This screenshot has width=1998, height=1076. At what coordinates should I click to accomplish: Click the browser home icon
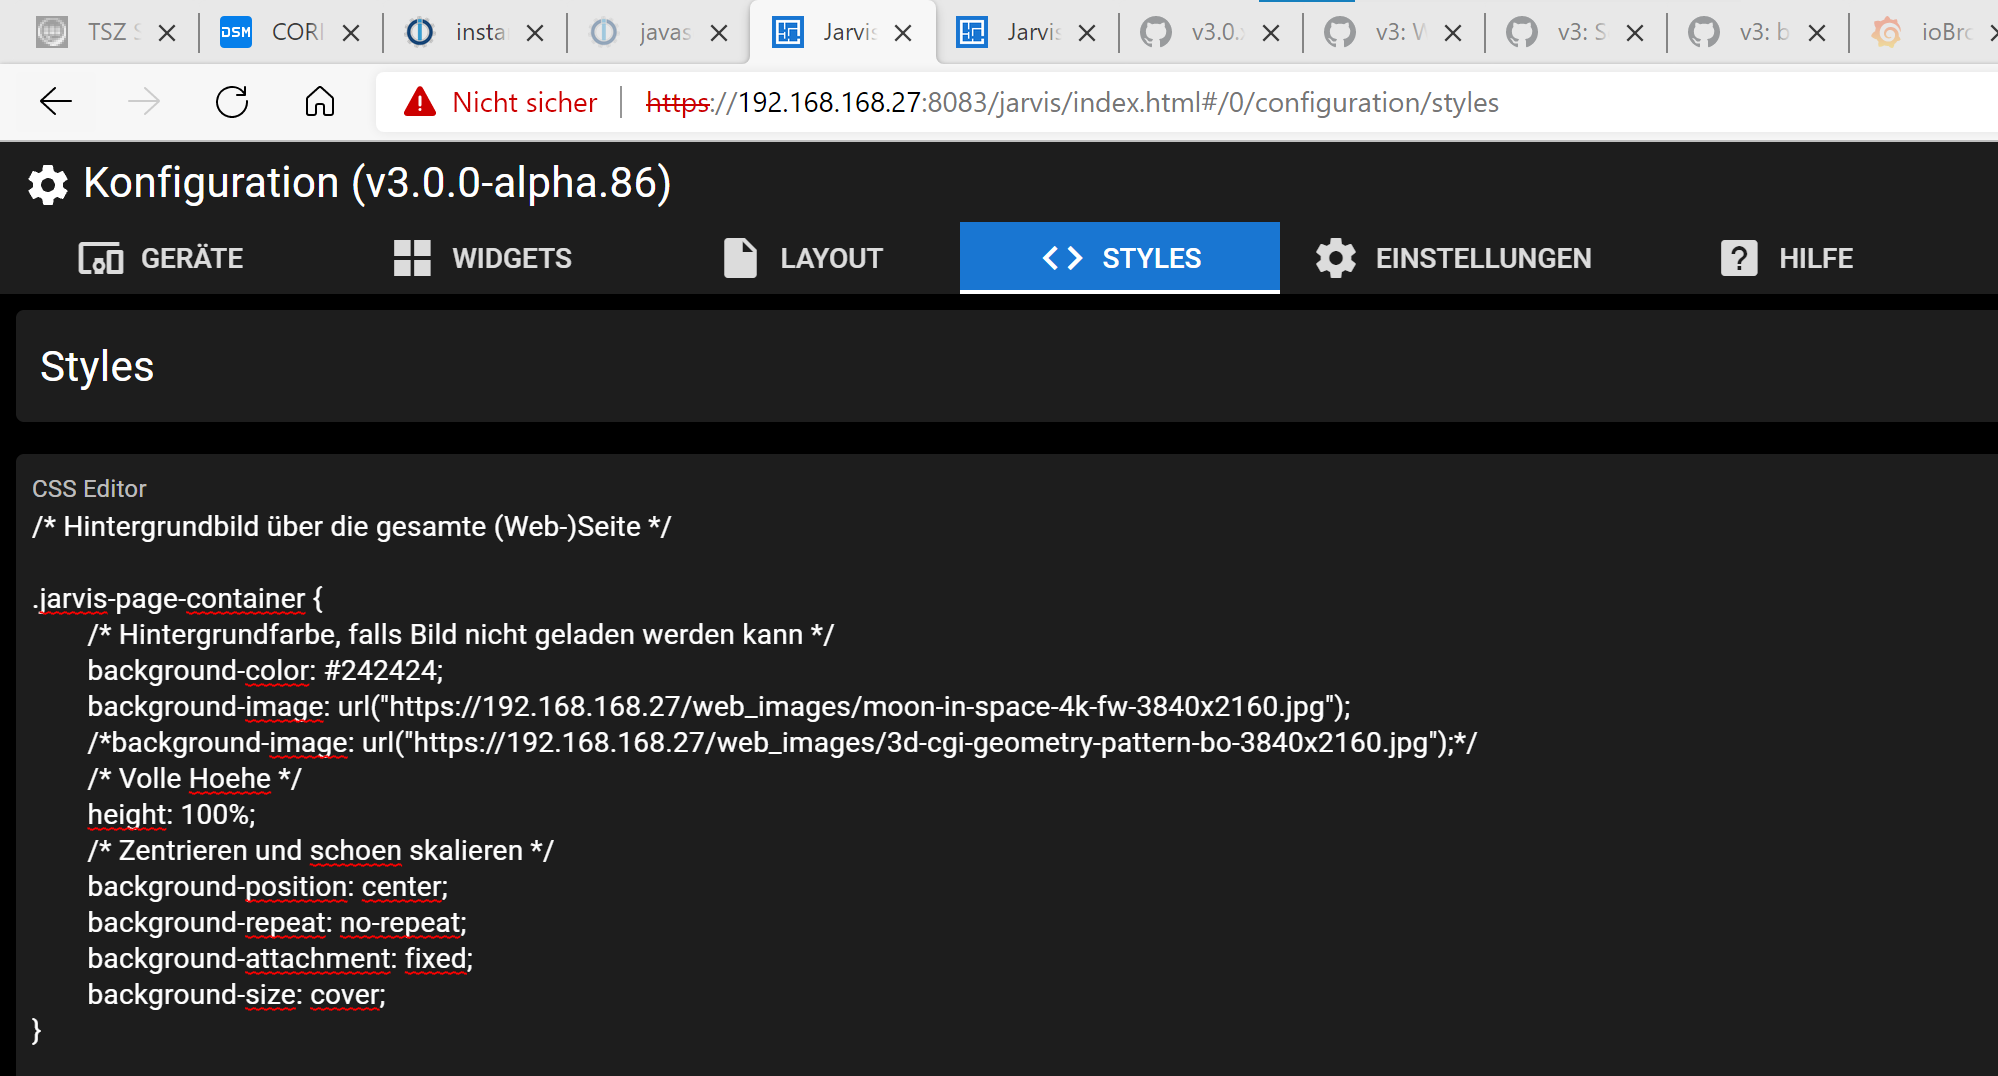coord(320,101)
